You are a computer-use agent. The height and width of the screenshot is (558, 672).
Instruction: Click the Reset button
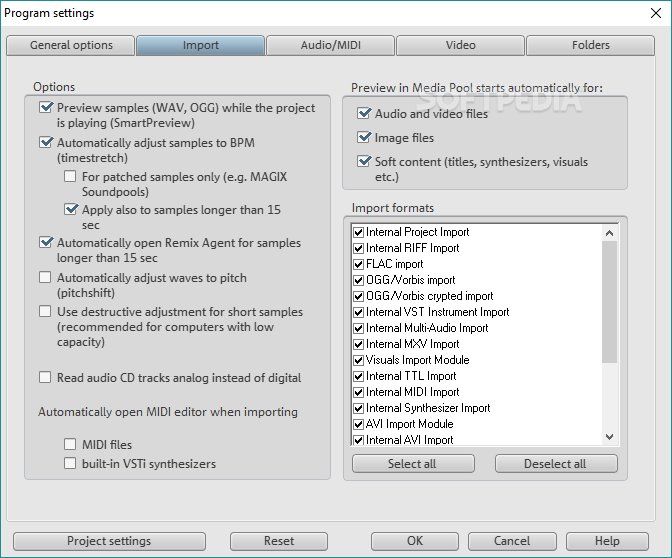click(x=279, y=541)
